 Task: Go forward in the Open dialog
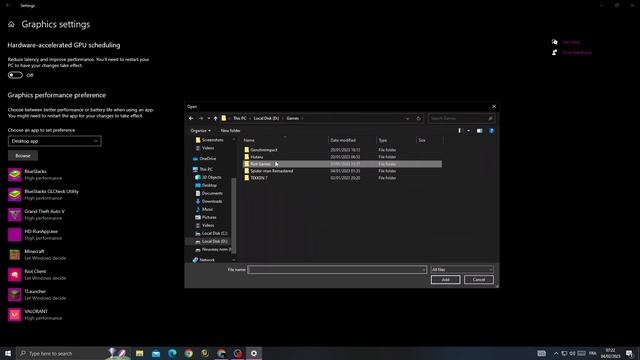pos(200,118)
